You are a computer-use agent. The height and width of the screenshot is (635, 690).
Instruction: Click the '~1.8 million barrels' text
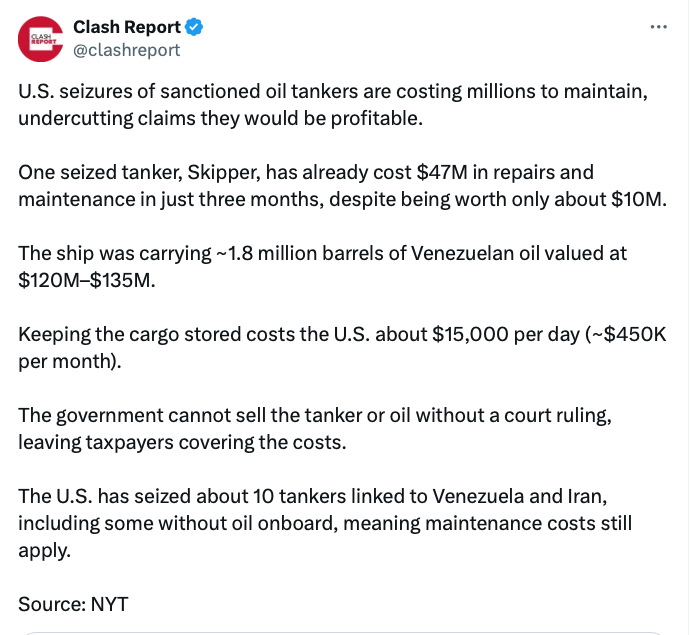click(x=306, y=253)
